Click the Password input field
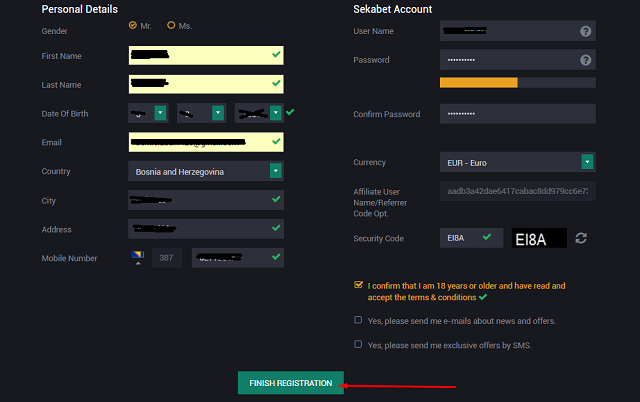640x402 pixels. coord(518,60)
